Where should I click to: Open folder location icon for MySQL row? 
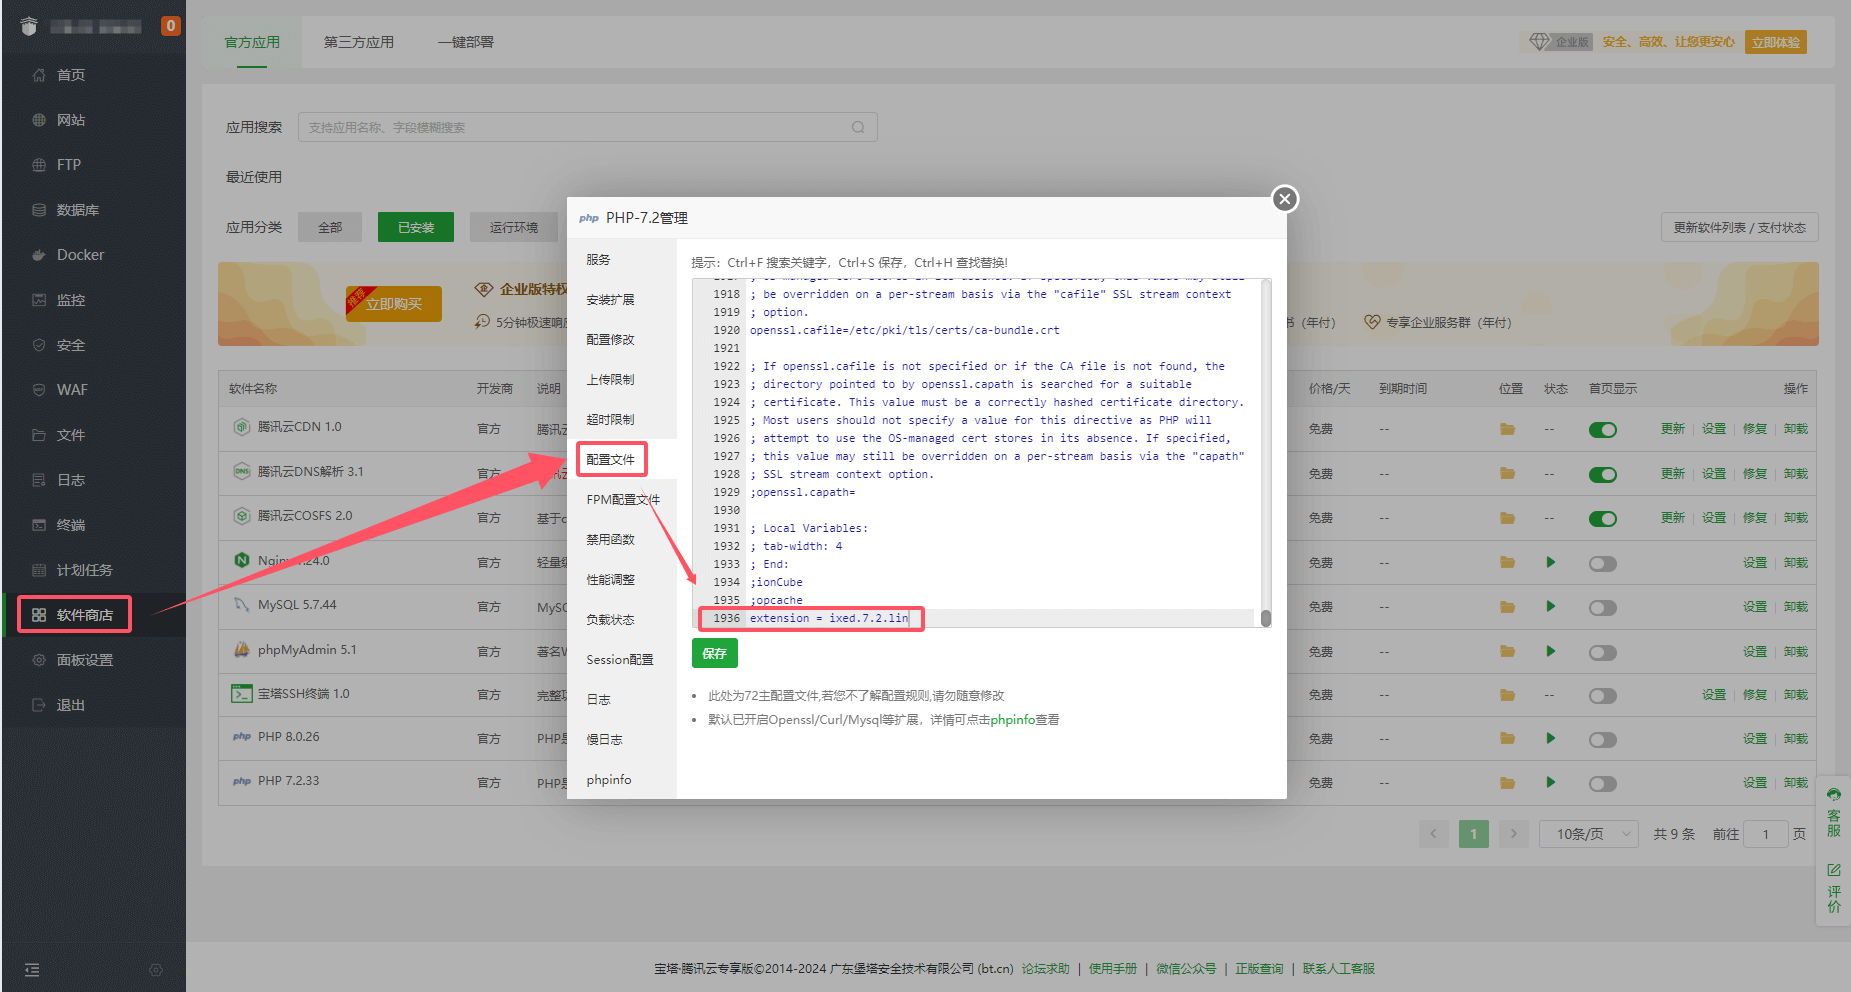pos(1507,607)
